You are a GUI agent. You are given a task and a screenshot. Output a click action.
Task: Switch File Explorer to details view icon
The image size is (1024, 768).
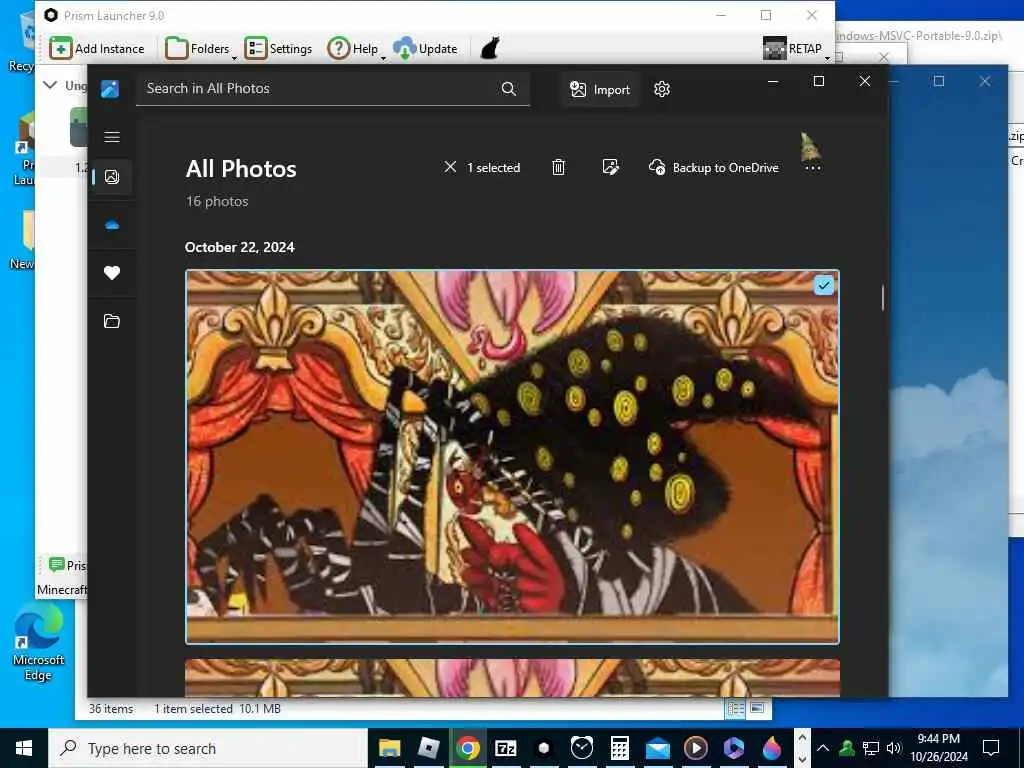pyautogui.click(x=736, y=709)
